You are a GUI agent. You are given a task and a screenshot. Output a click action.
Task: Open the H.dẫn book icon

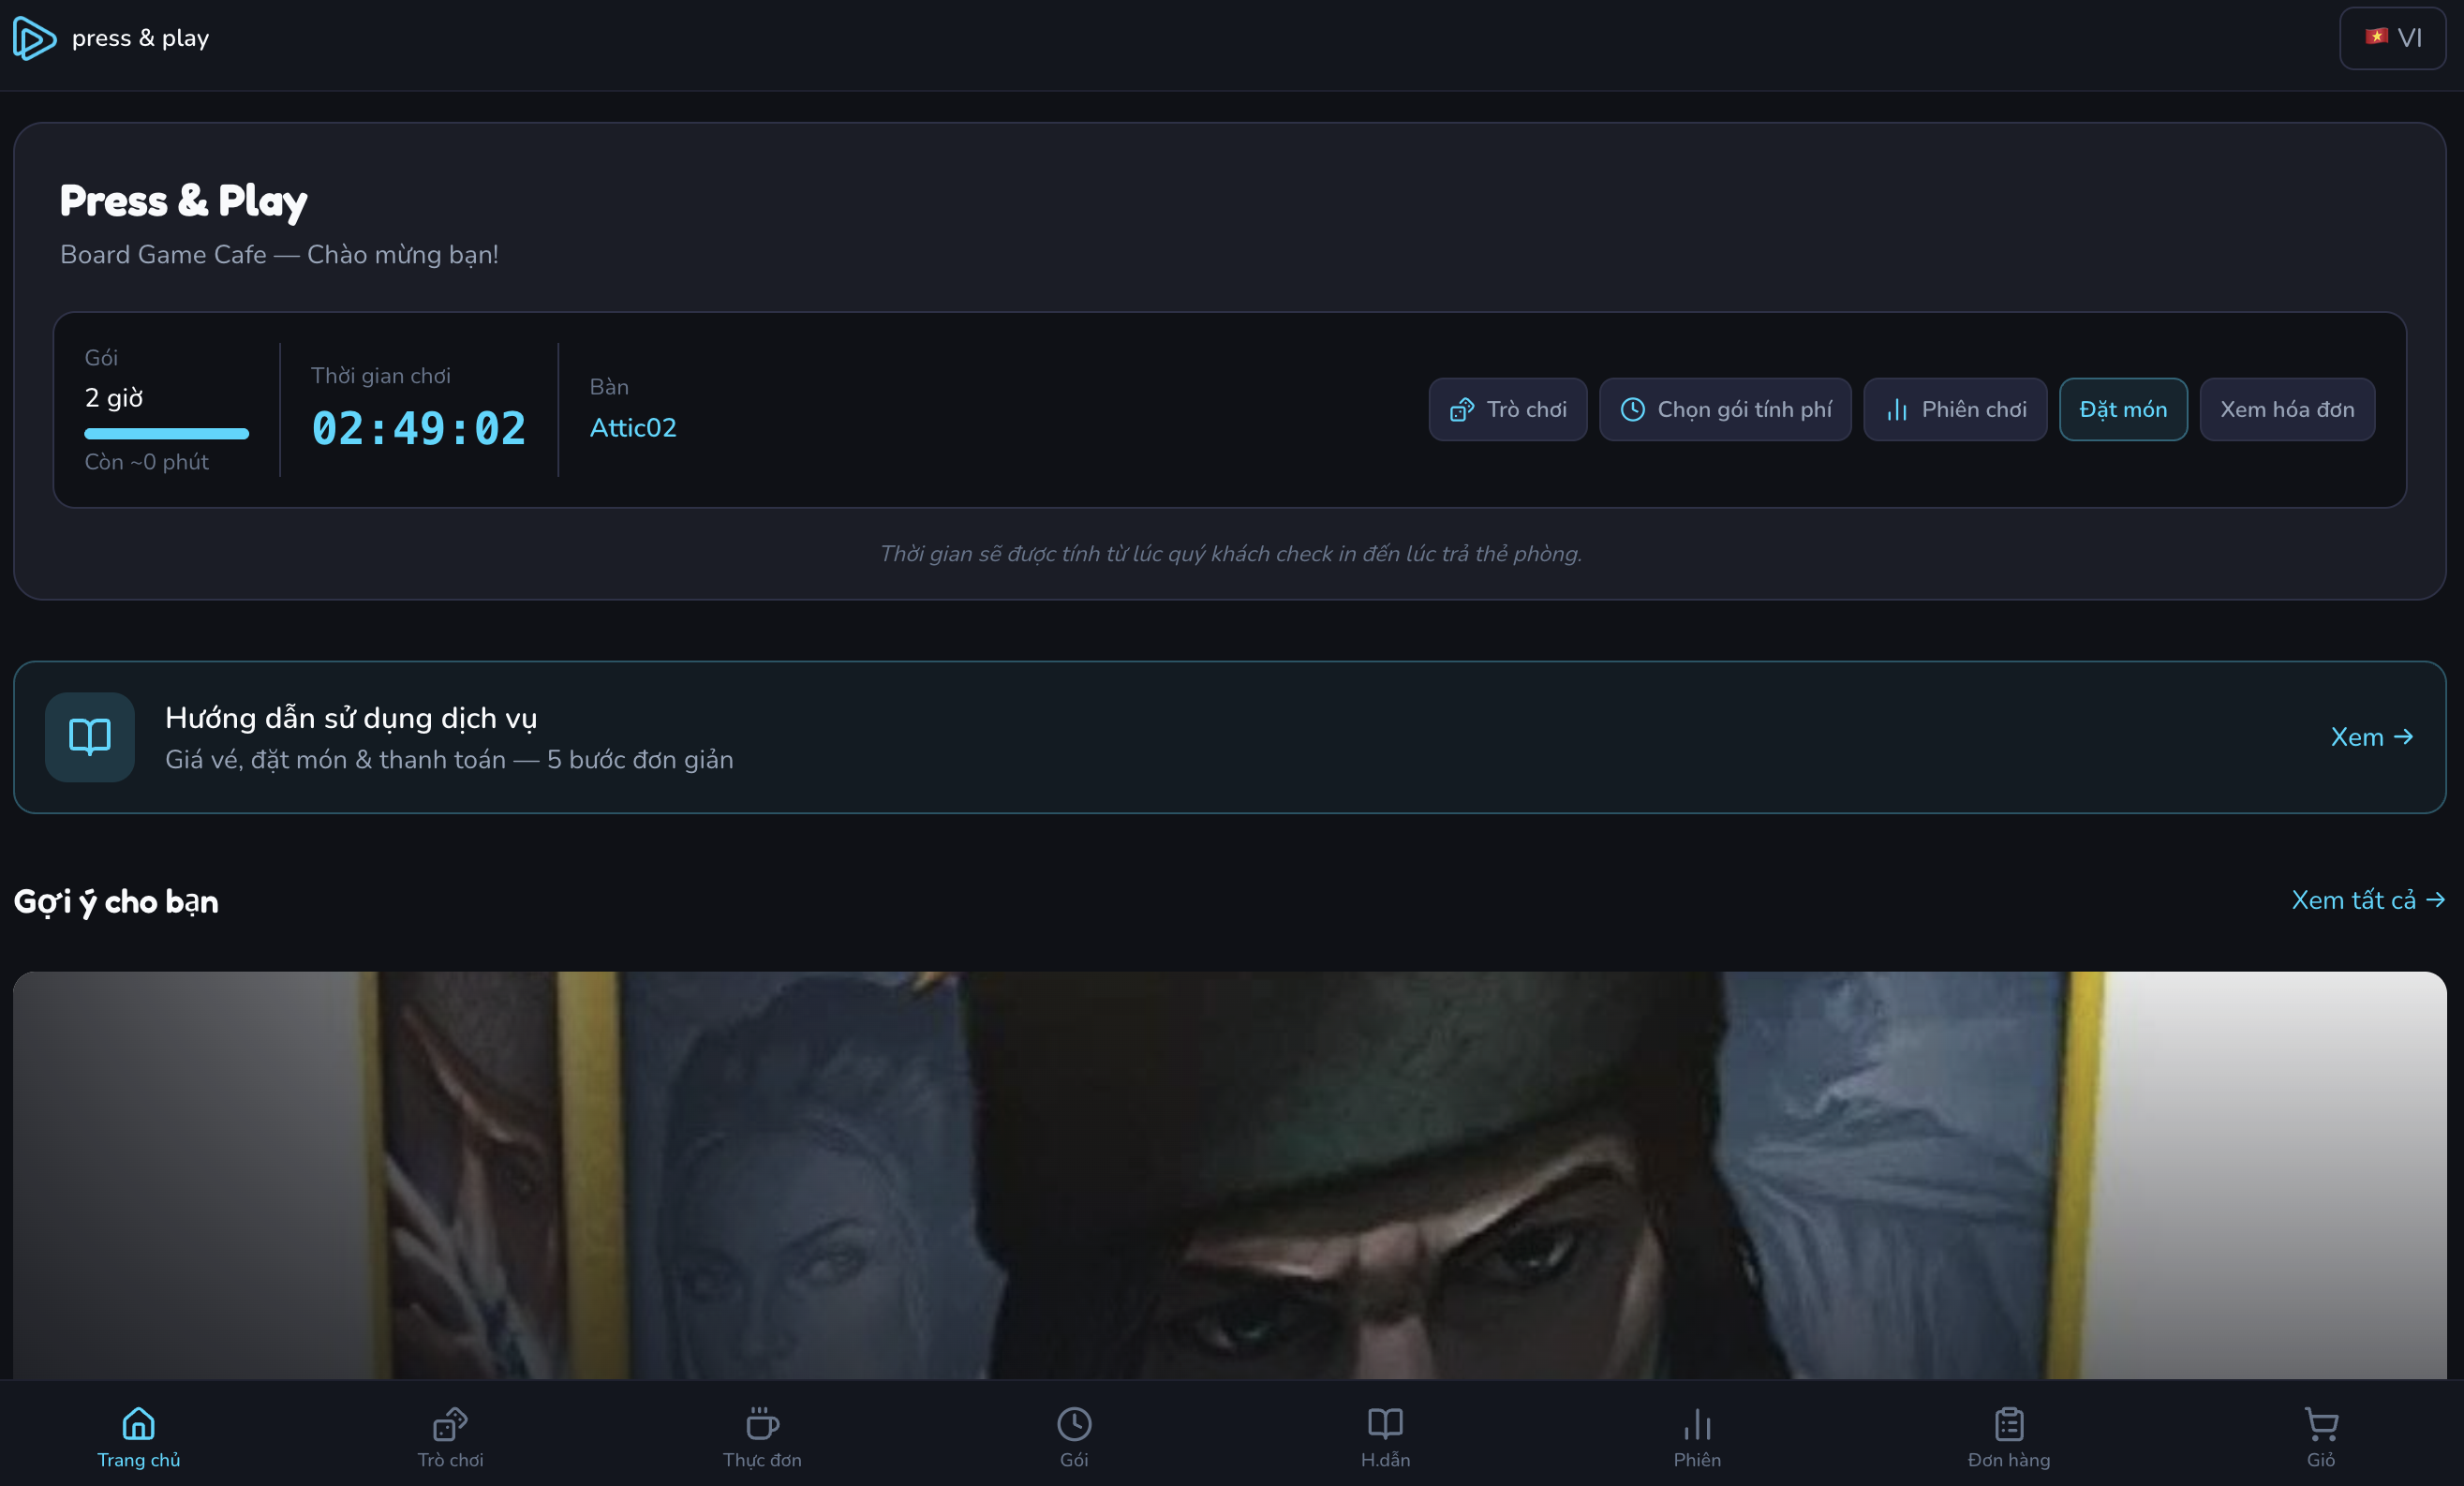(x=1385, y=1423)
